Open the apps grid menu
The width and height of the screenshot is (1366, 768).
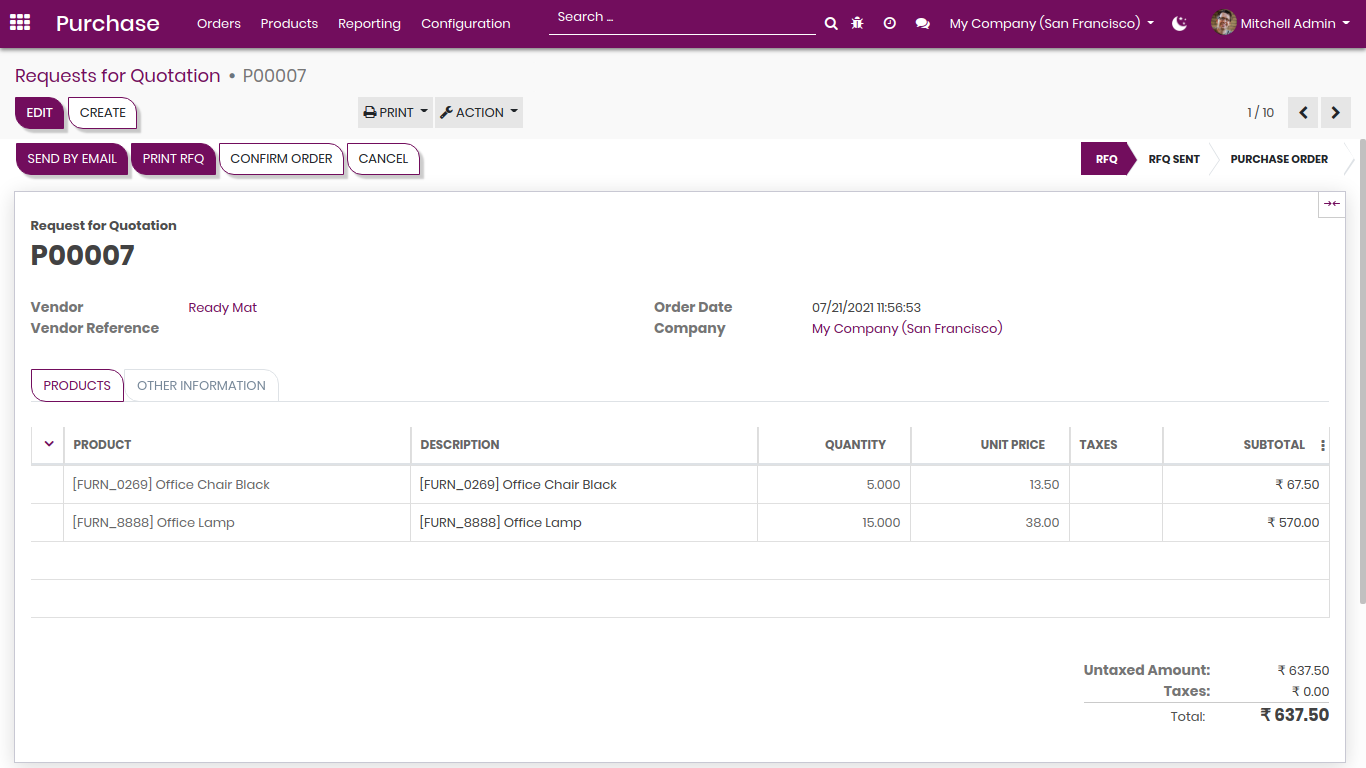pyautogui.click(x=20, y=23)
